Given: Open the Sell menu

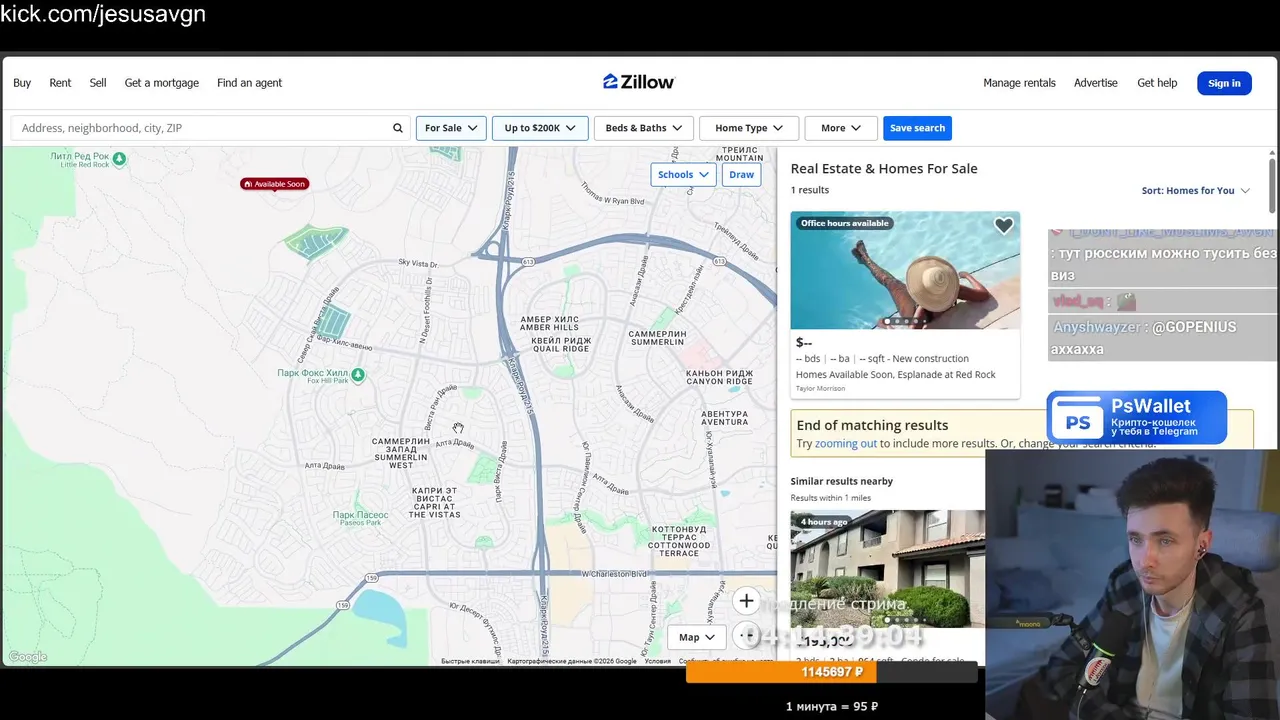Looking at the screenshot, I should (98, 83).
